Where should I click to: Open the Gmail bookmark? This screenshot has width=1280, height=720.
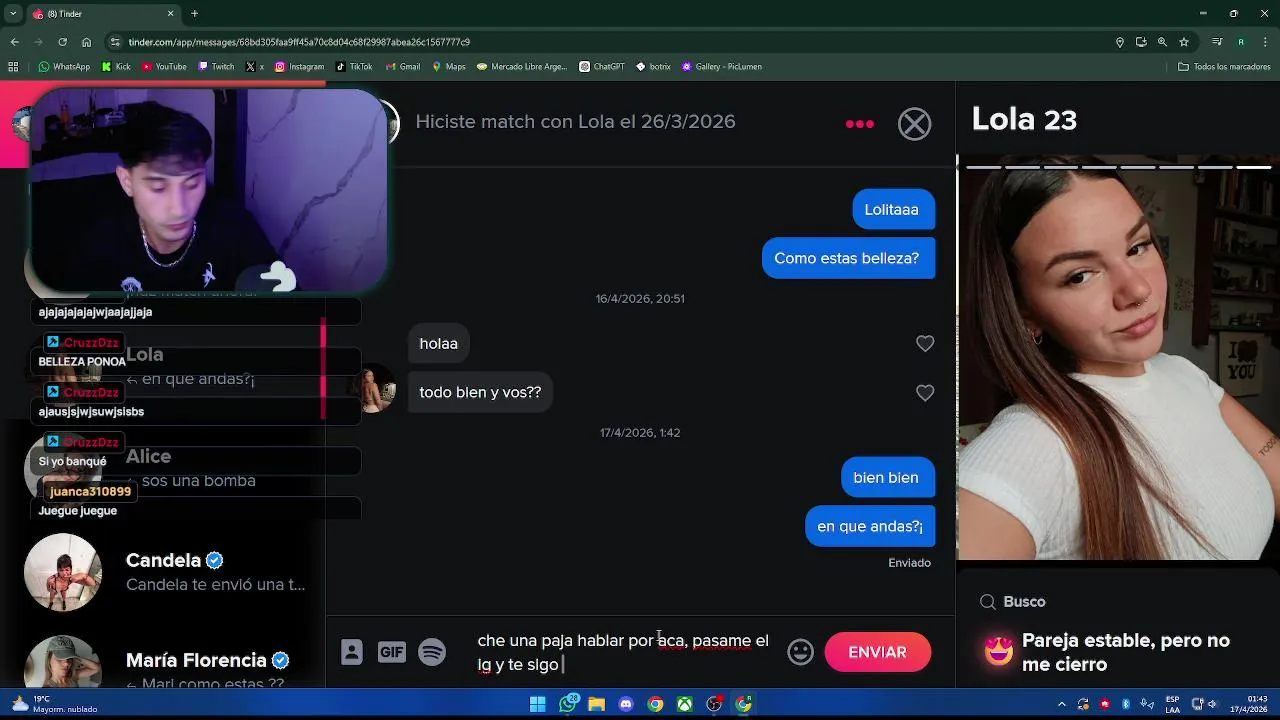pos(403,67)
